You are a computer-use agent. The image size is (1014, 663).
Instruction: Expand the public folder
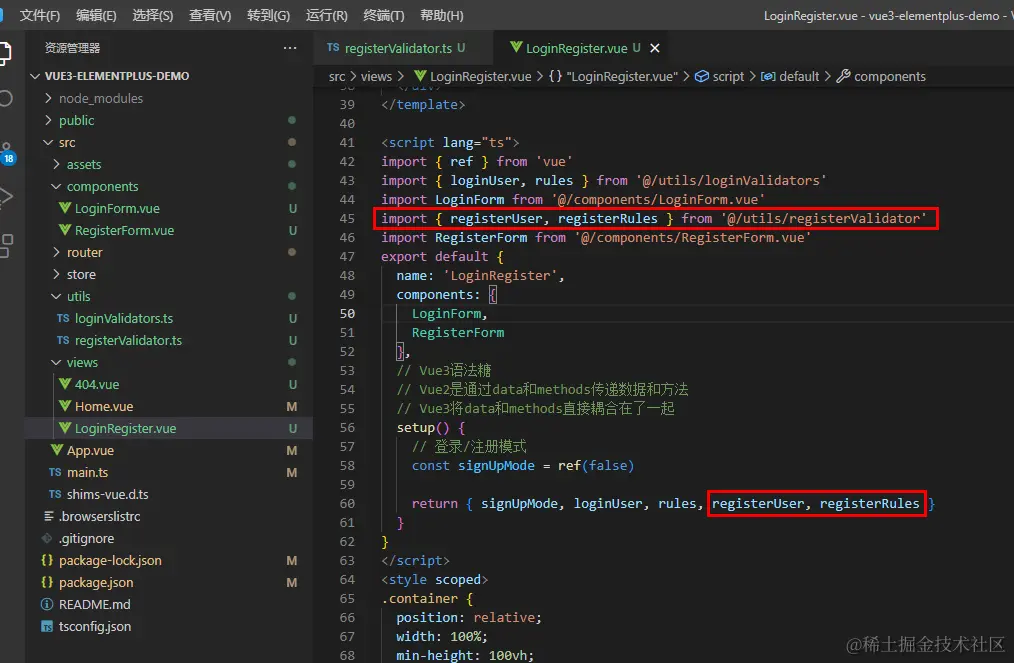pyautogui.click(x=48, y=120)
